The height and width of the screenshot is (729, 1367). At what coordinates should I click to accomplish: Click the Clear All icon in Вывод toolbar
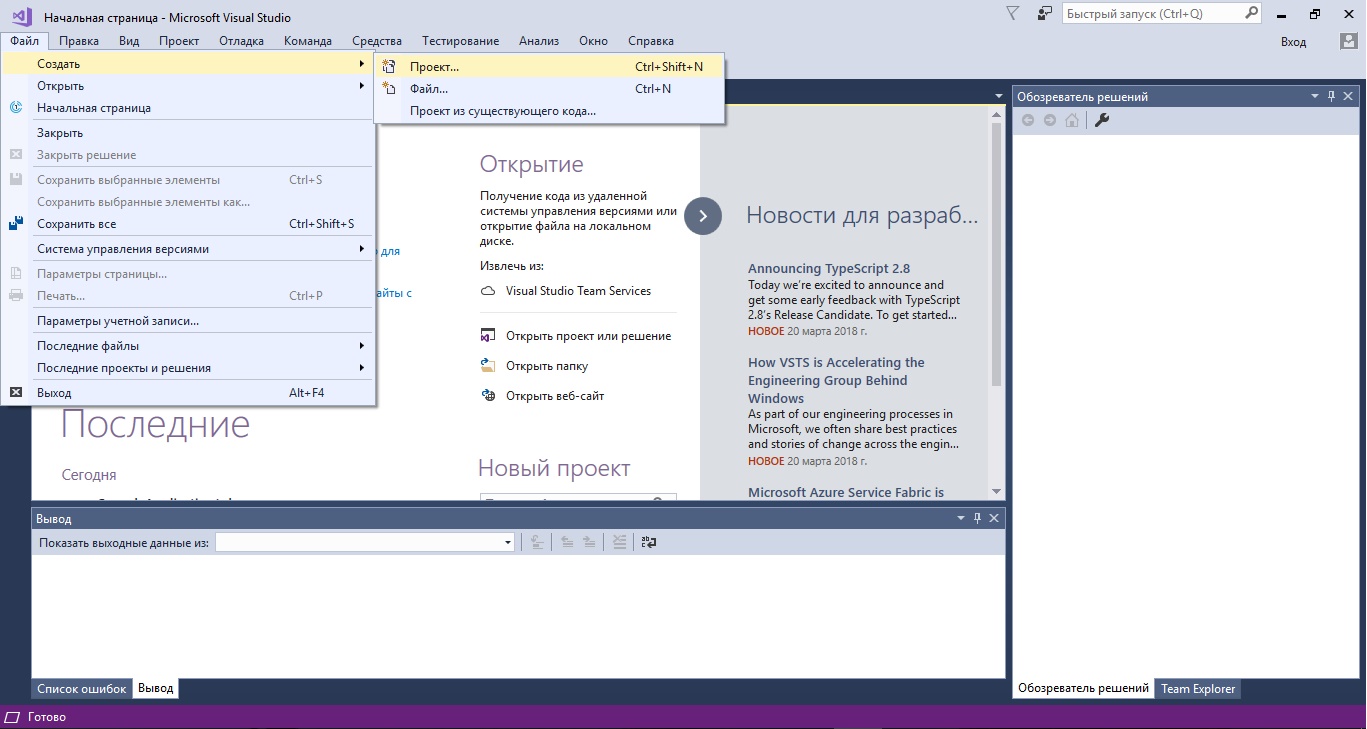(620, 542)
